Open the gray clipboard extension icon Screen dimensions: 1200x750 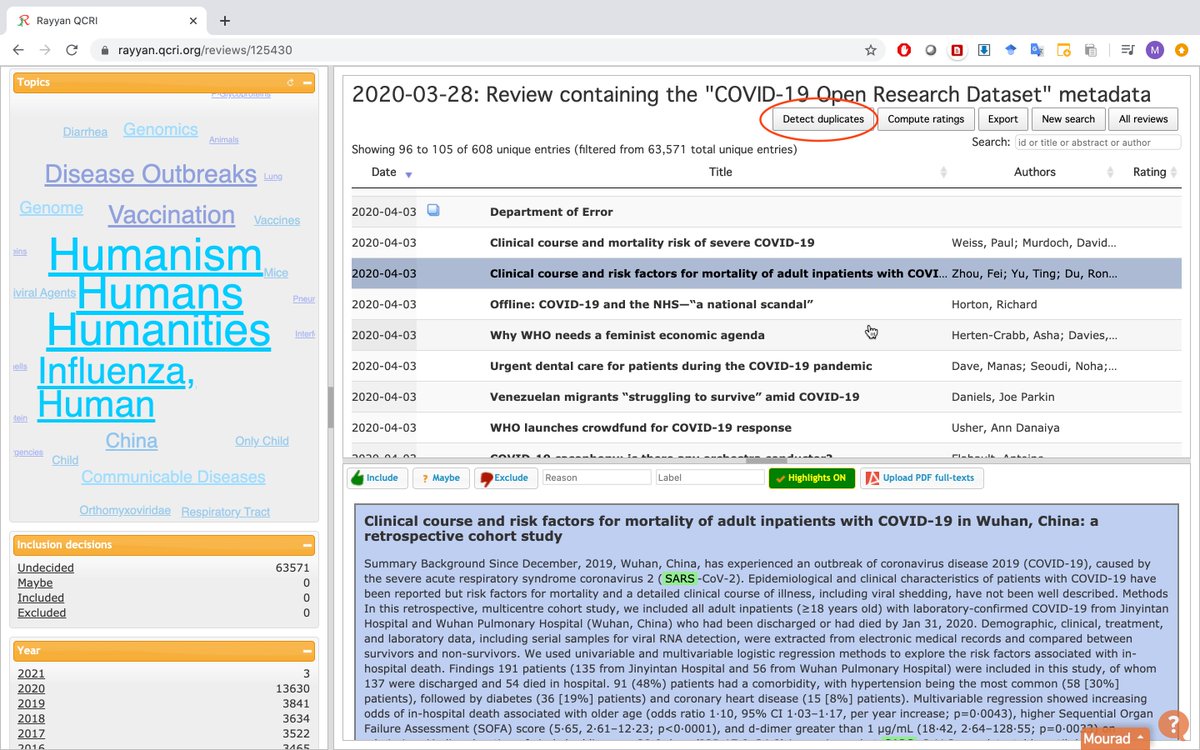[x=1090, y=49]
